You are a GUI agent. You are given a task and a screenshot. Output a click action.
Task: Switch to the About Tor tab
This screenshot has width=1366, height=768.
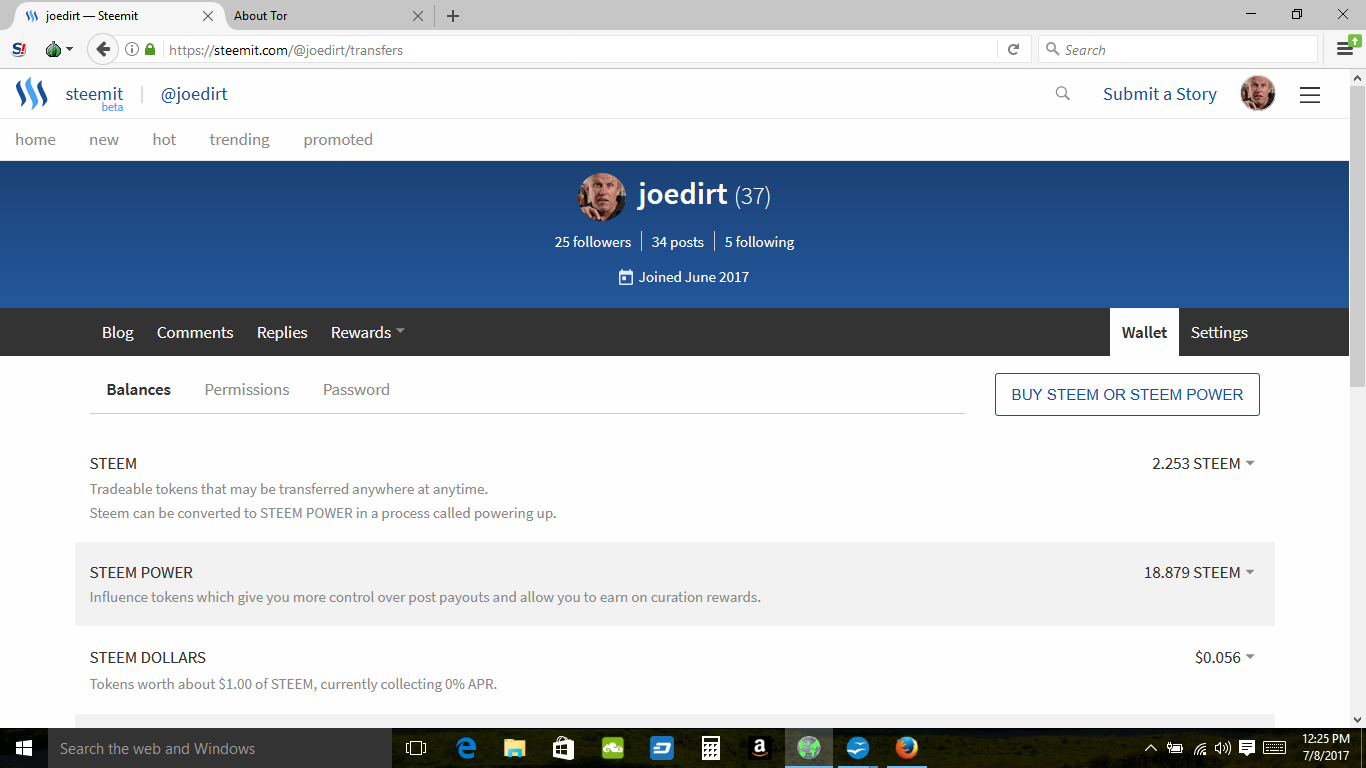(x=326, y=16)
